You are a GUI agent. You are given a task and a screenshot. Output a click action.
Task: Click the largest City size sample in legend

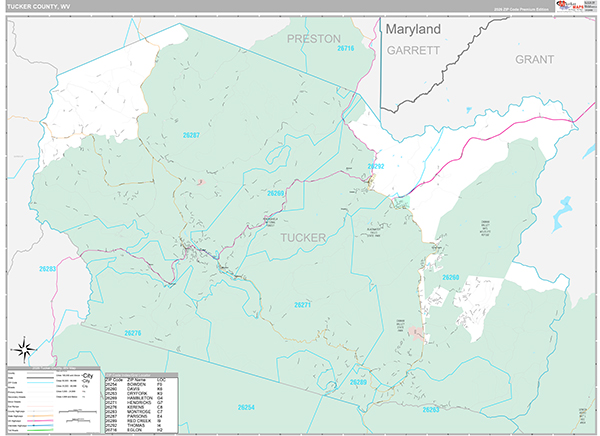88,376
